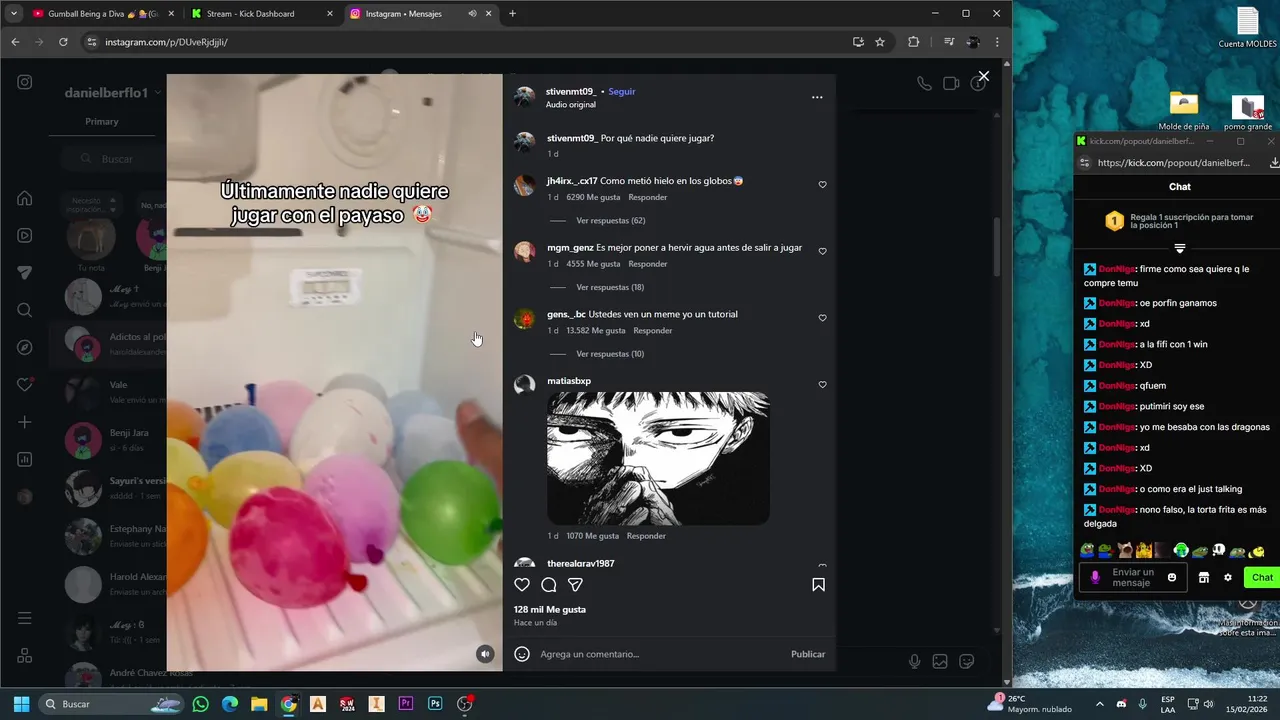Bookmark this page with the star
The height and width of the screenshot is (720, 1280).
click(880, 42)
